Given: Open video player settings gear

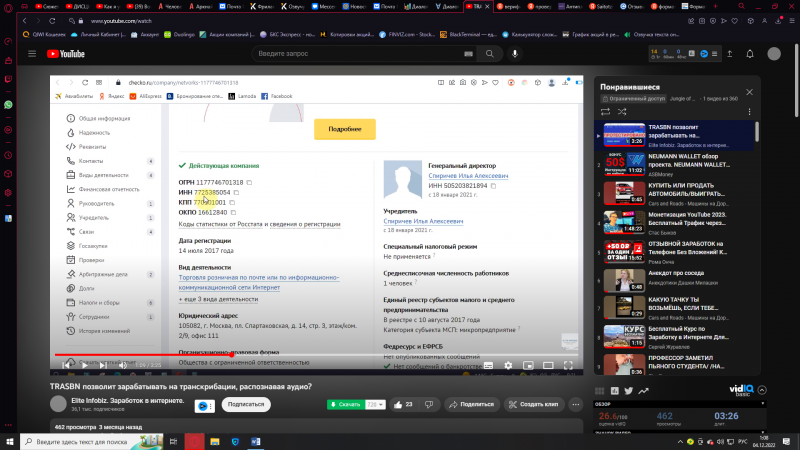Looking at the screenshot, I should point(508,365).
